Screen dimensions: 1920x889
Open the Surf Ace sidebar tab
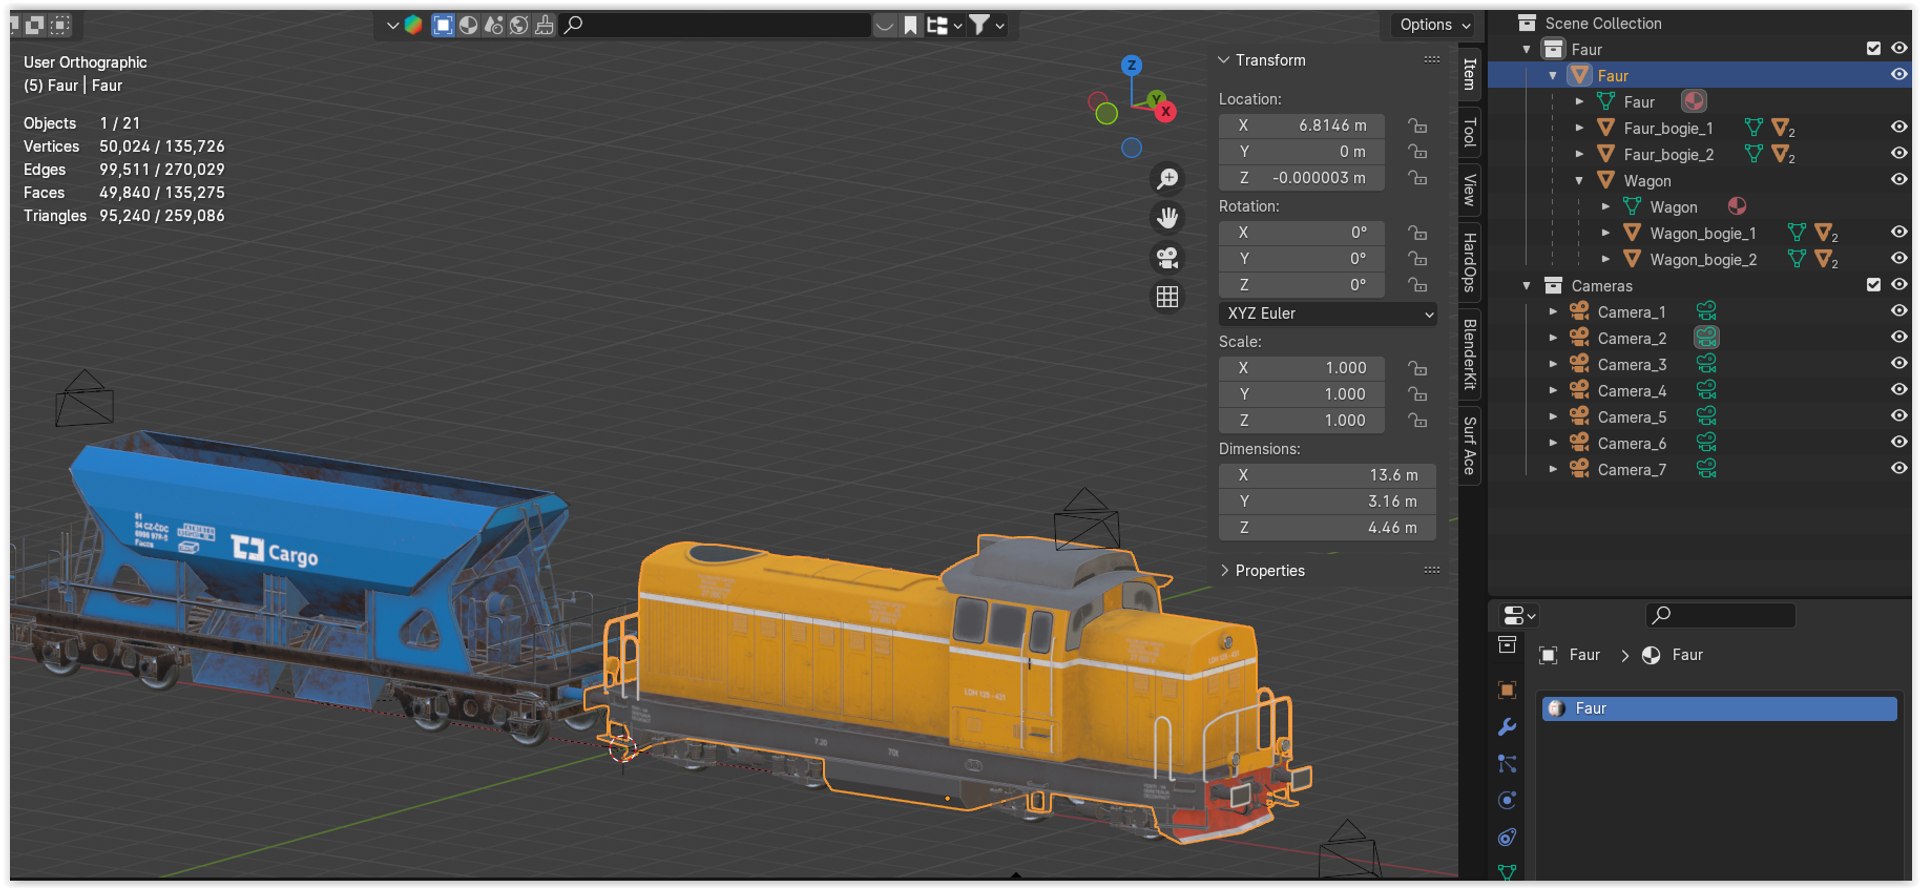pos(1469,446)
